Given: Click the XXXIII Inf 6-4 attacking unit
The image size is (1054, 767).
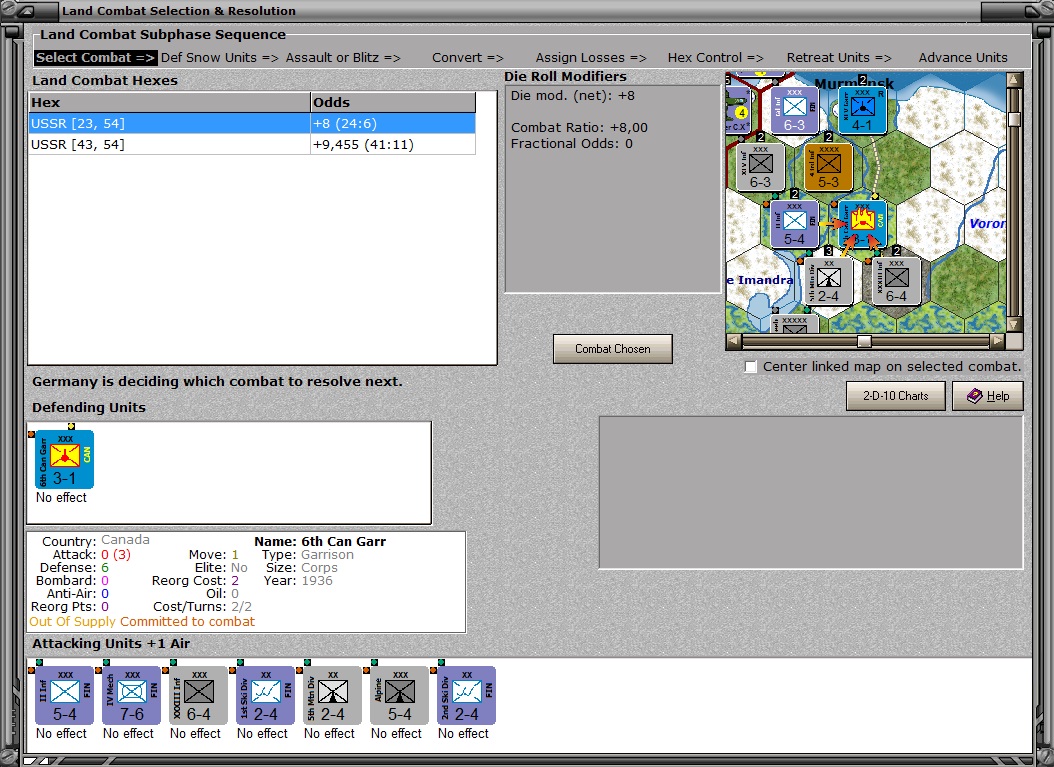Looking at the screenshot, I should tap(198, 695).
